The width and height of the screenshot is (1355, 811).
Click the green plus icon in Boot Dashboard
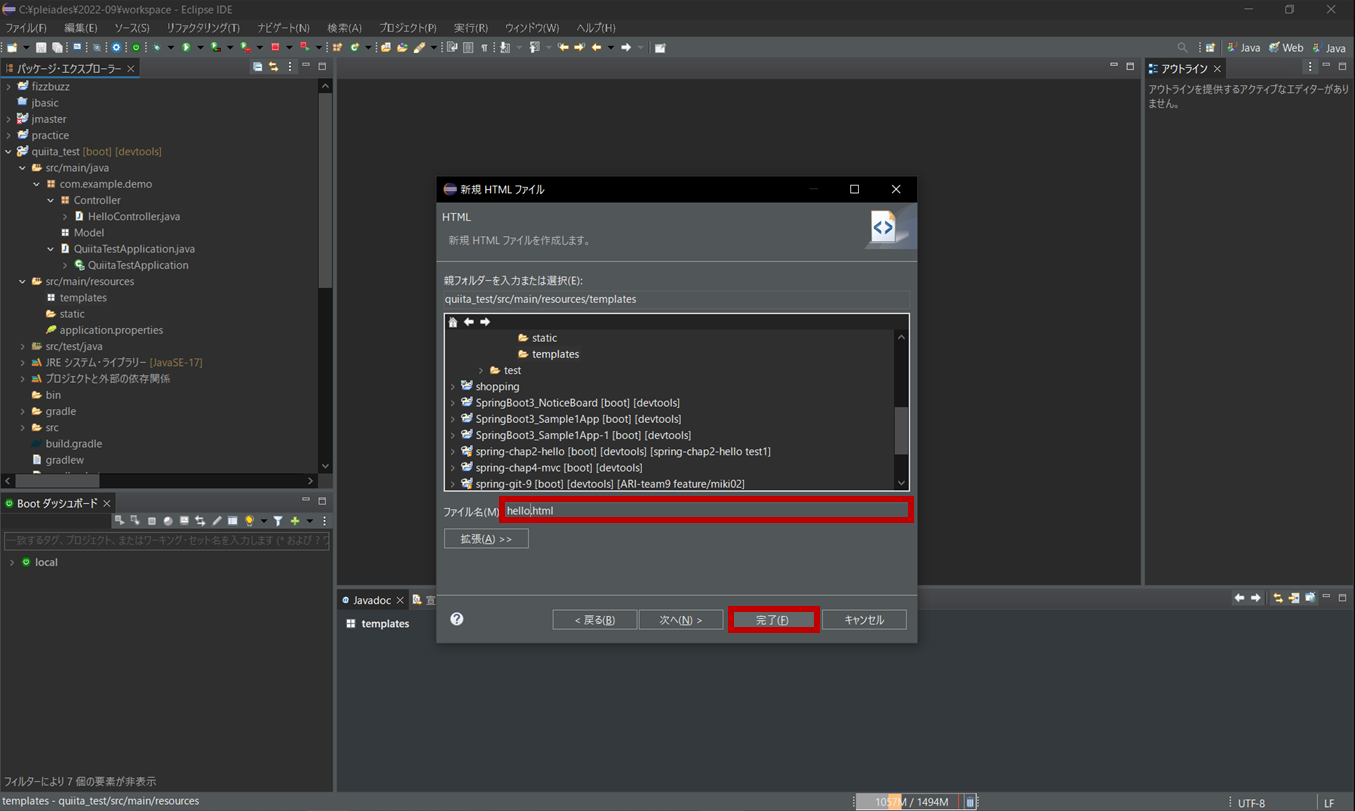[x=295, y=521]
